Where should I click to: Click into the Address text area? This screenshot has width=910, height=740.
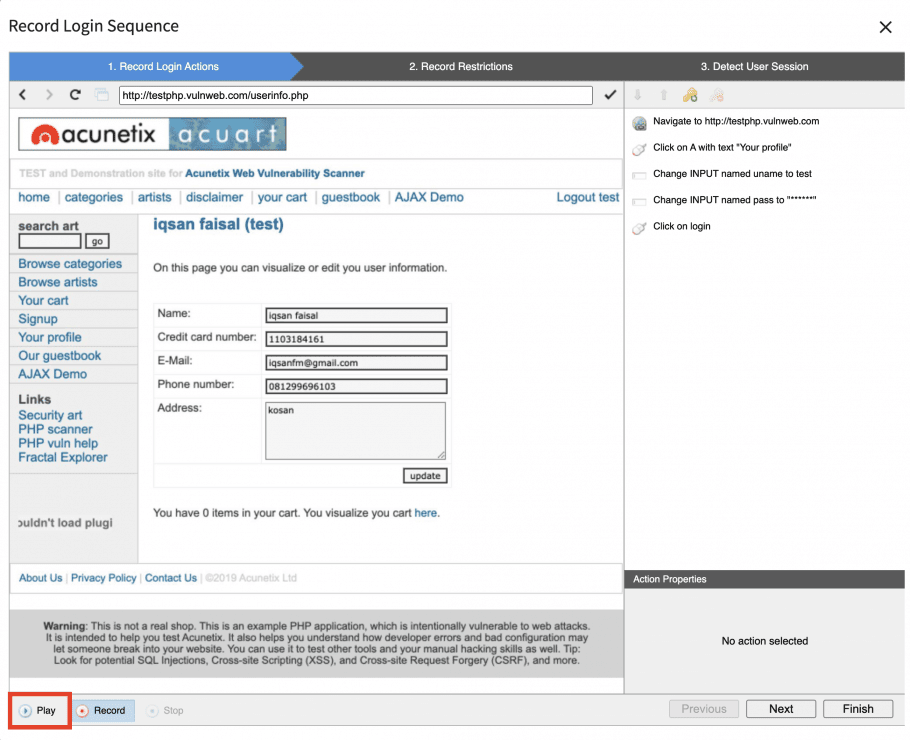click(x=355, y=431)
